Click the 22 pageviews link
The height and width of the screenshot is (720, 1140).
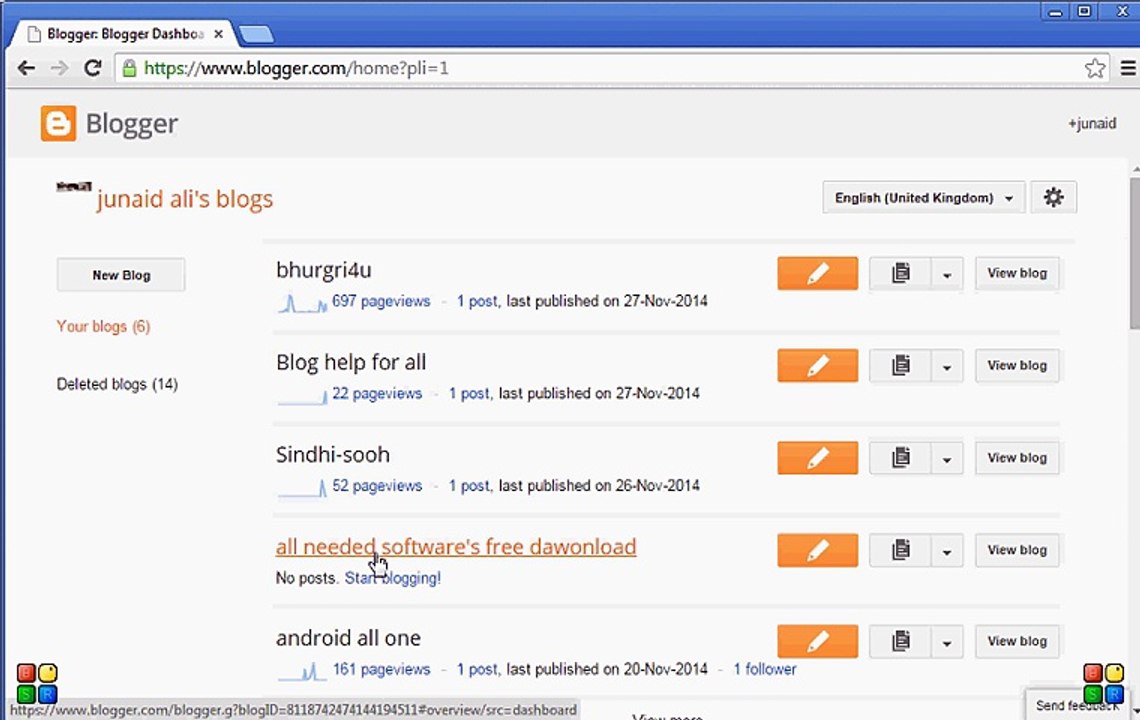pos(377,393)
